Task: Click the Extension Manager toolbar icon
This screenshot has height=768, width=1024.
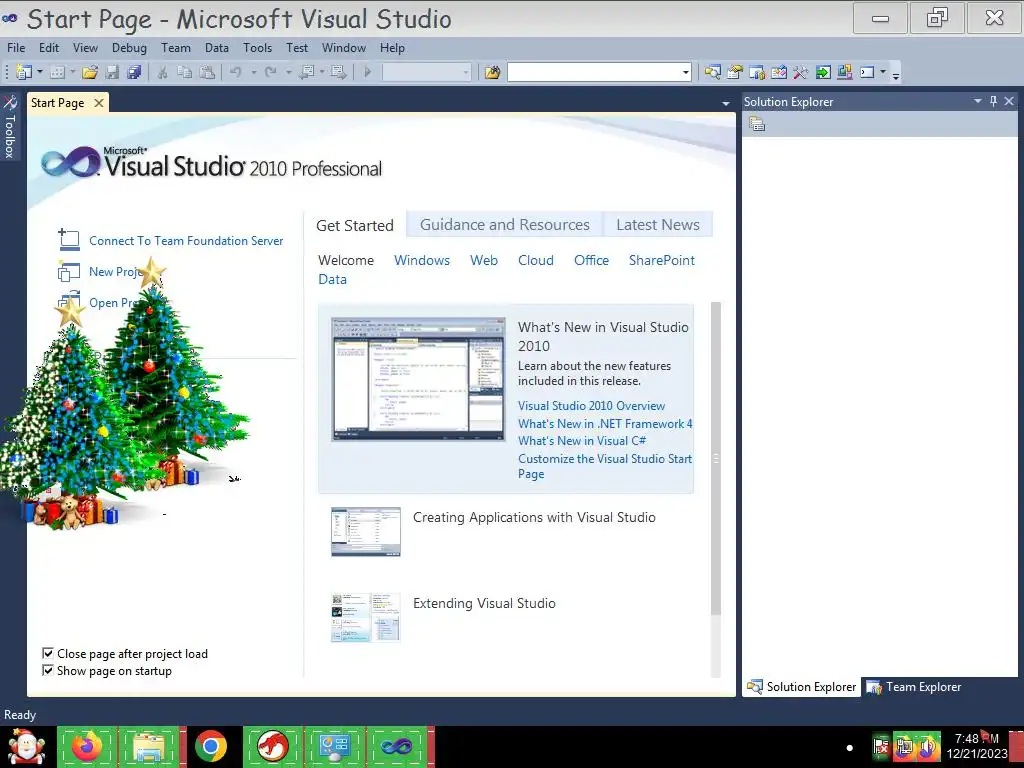Action: [x=844, y=72]
